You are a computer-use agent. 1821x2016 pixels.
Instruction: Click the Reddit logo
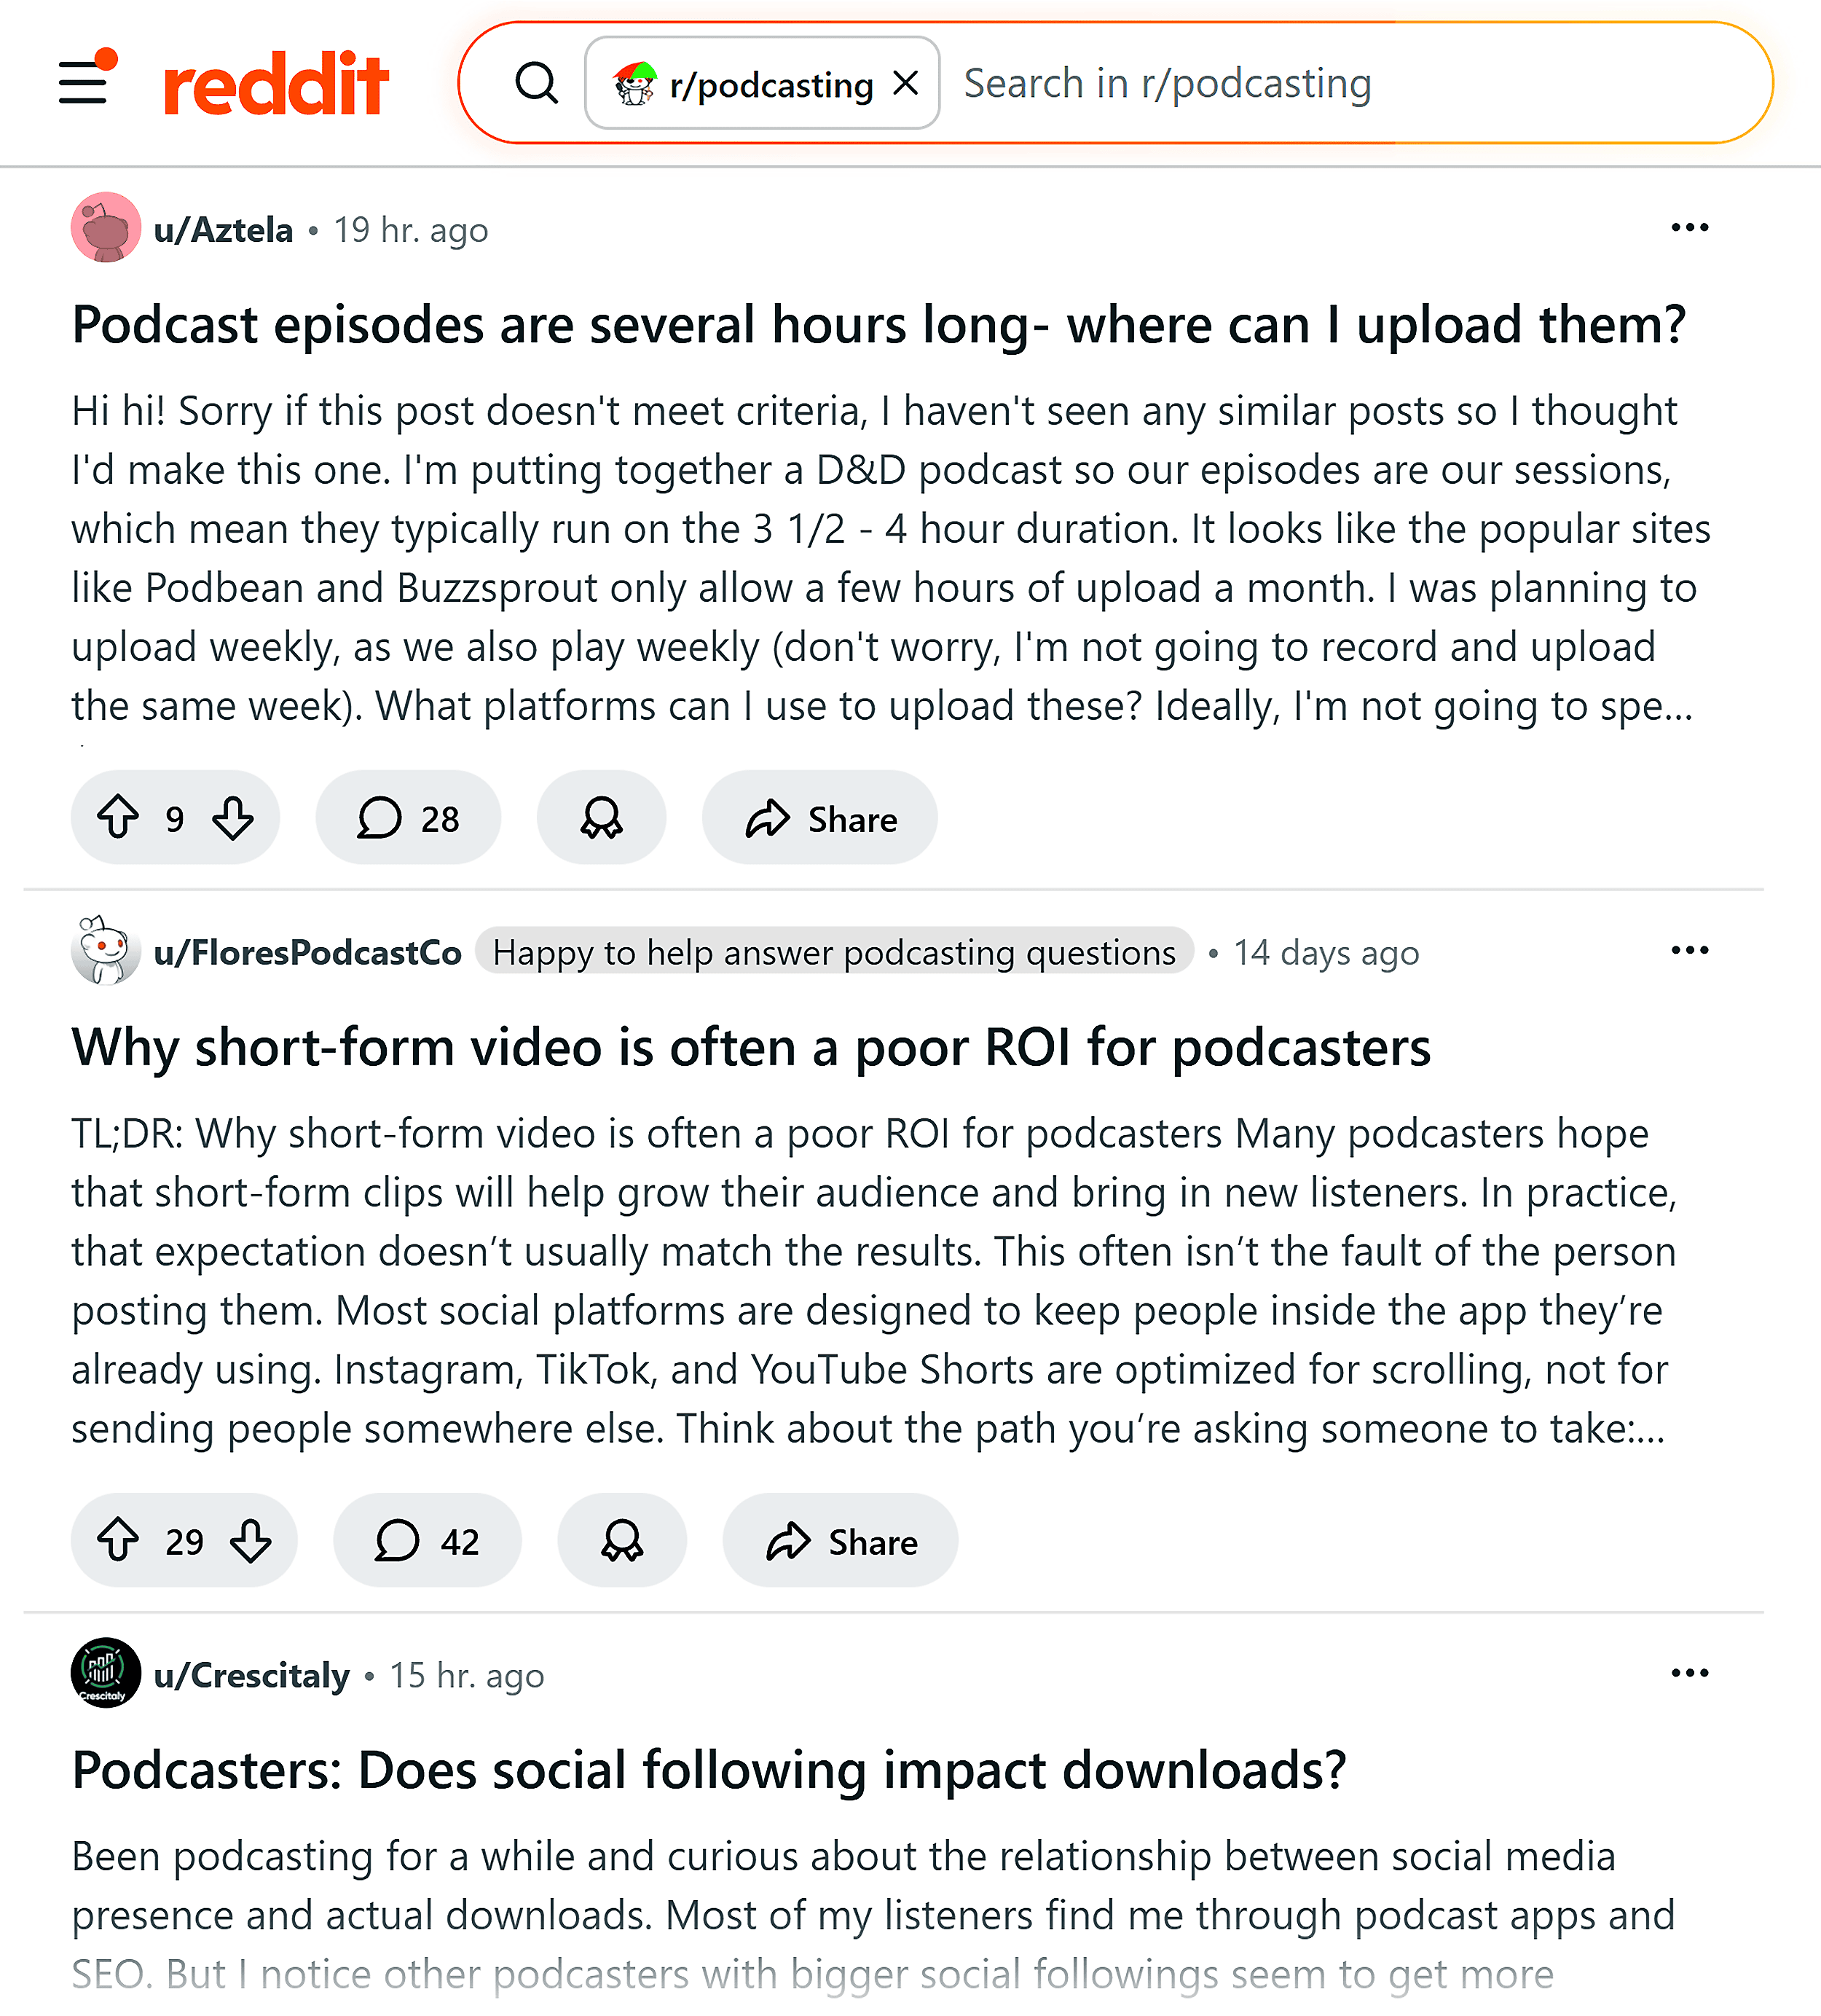(277, 84)
